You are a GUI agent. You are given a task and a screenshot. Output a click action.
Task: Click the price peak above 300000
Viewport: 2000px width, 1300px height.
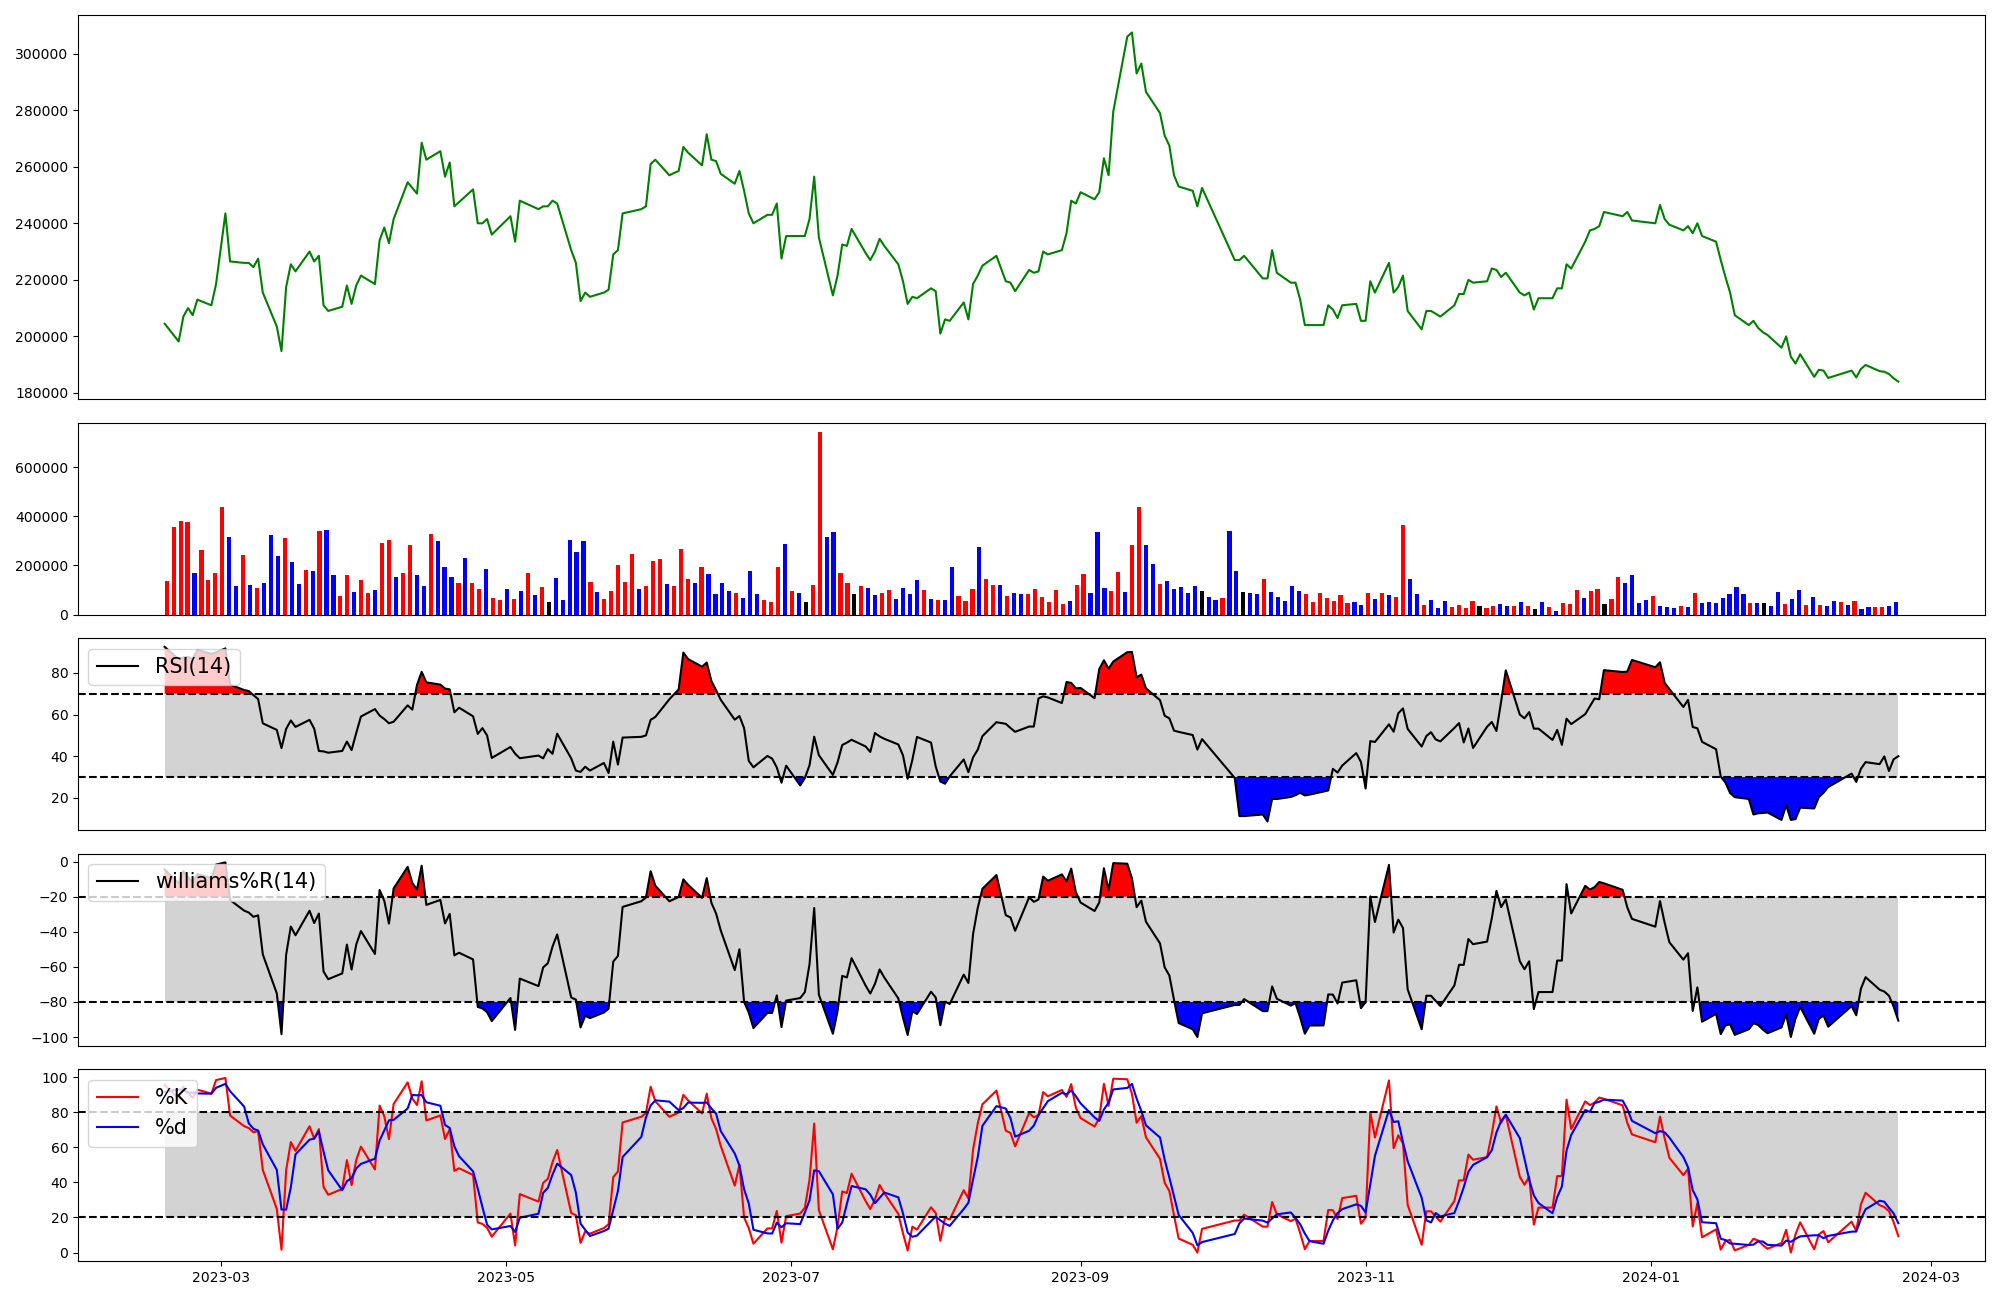1131,33
